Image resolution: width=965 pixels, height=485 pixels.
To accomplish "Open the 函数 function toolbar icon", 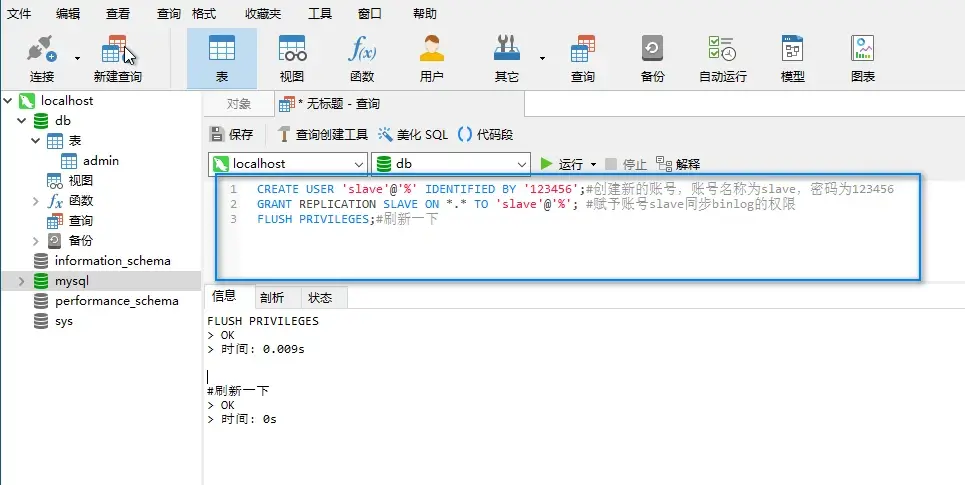I will click(x=362, y=59).
